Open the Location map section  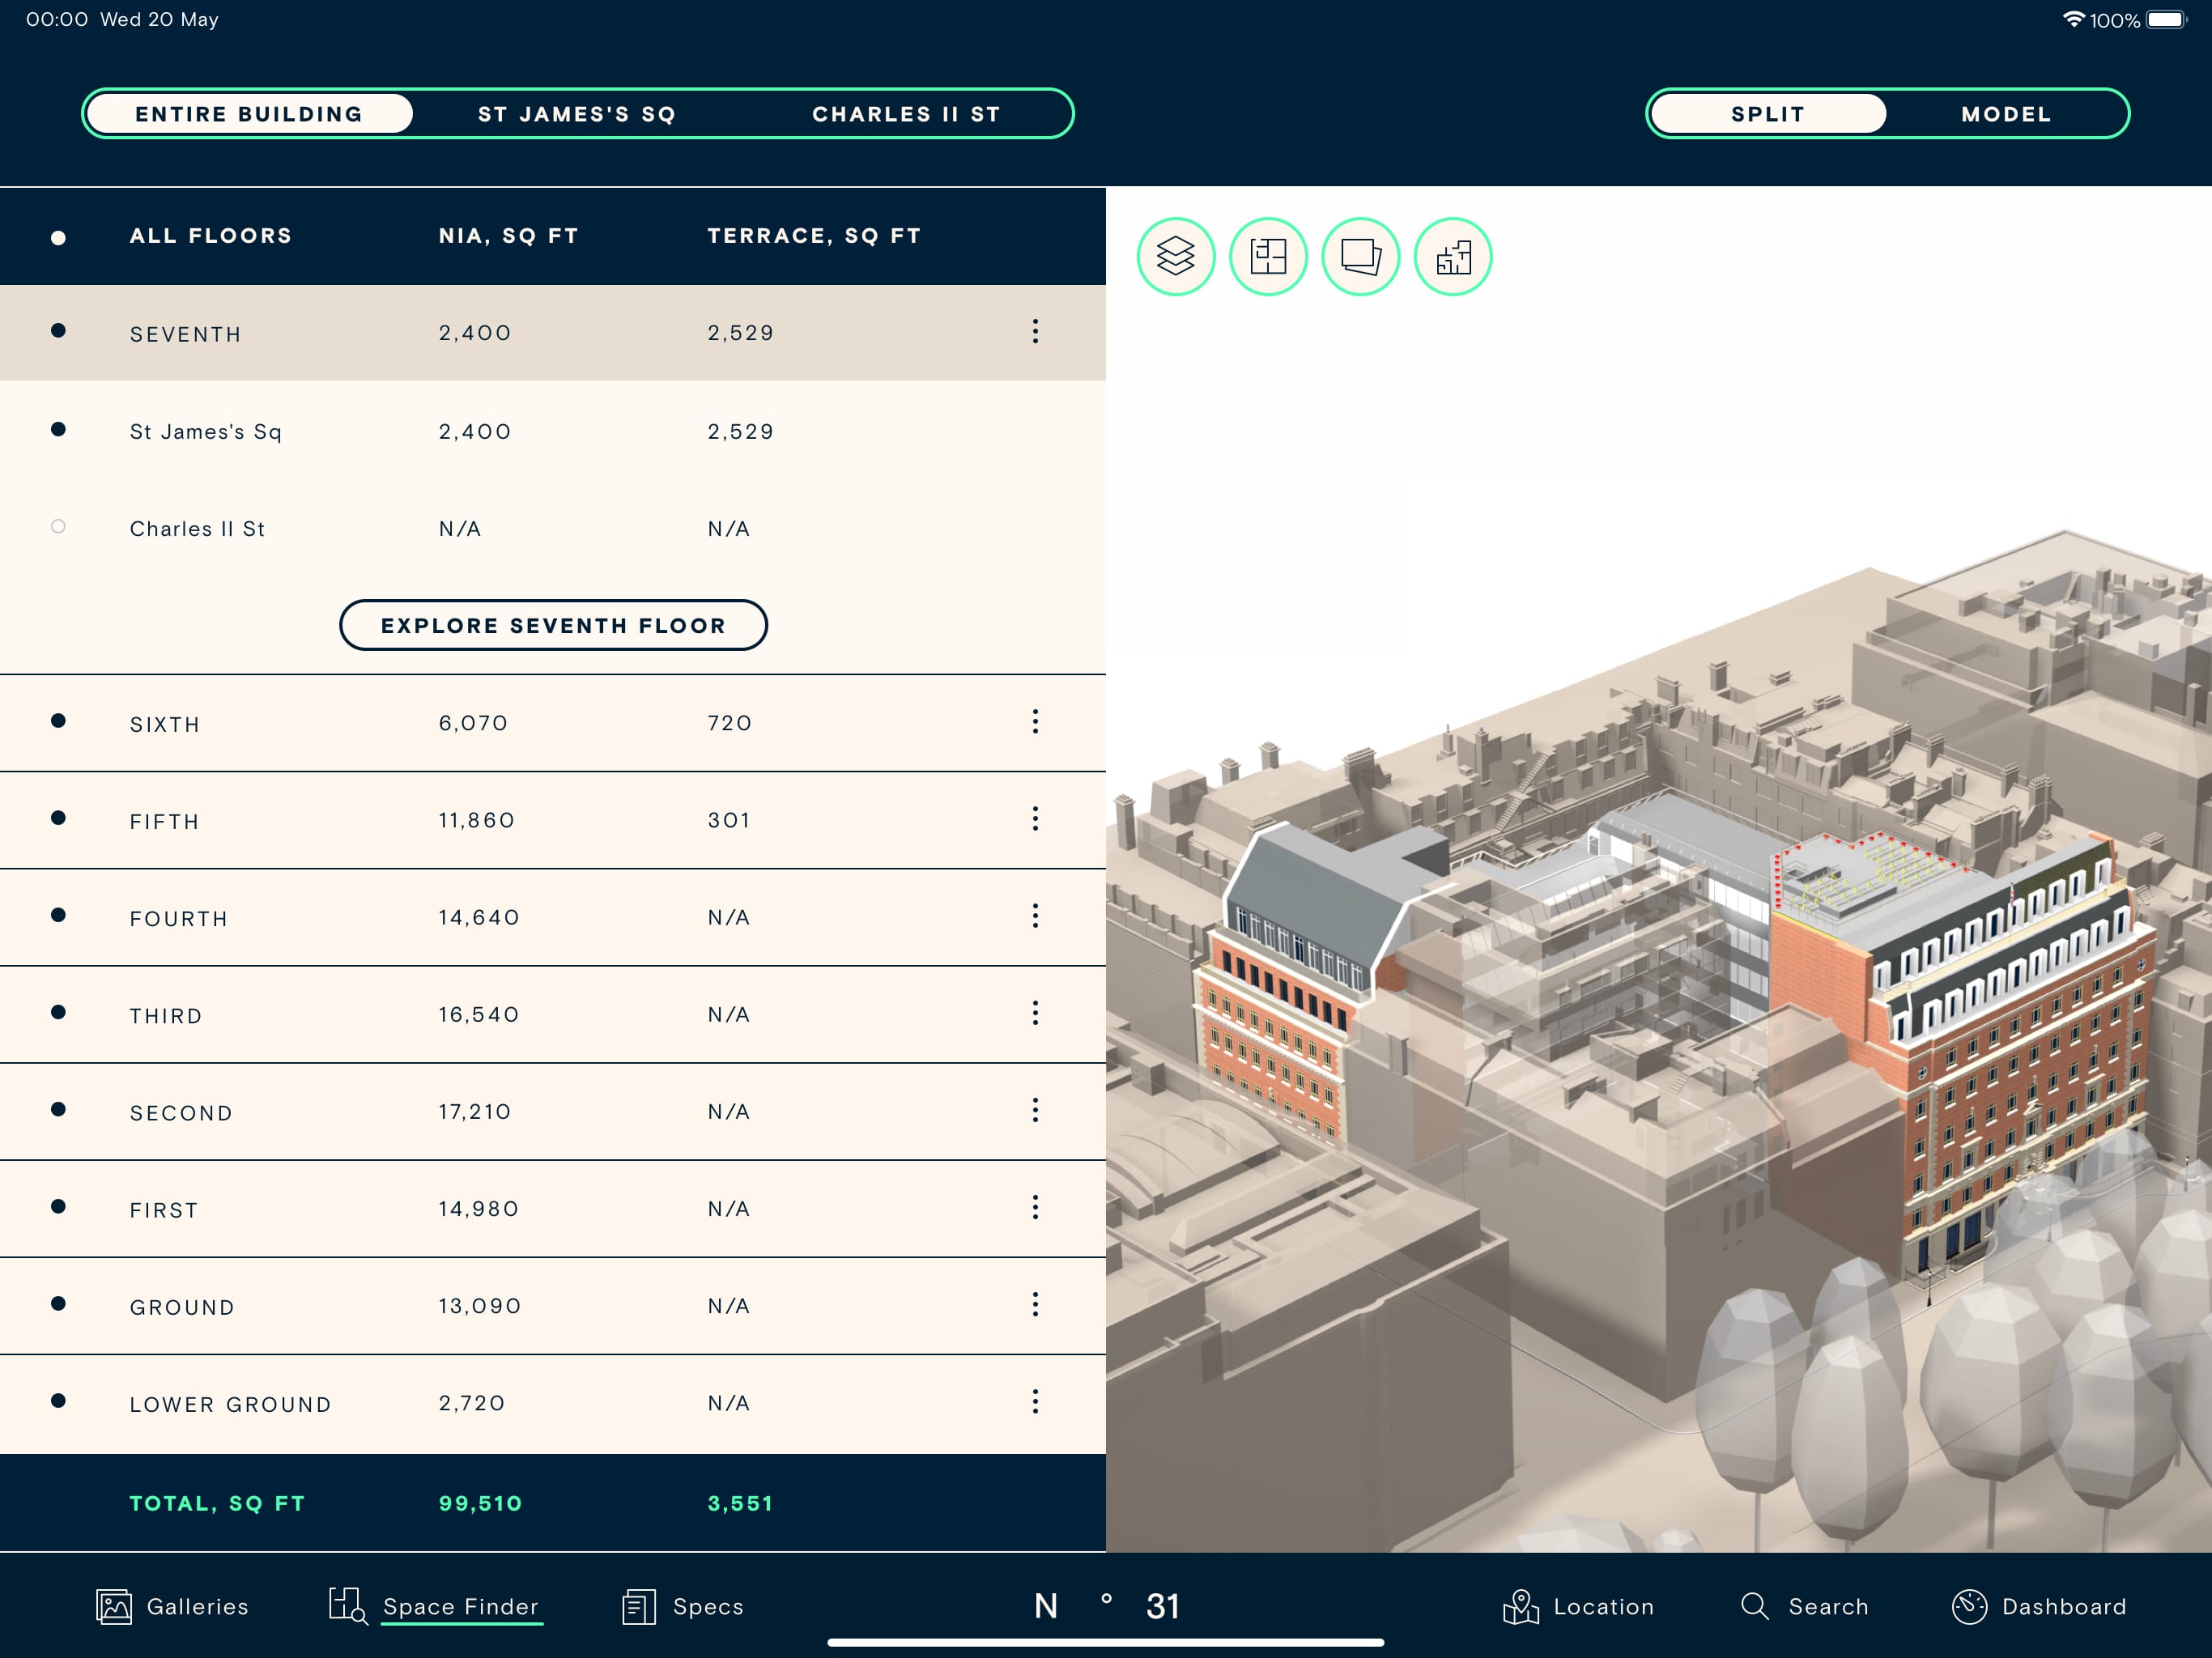(1578, 1606)
